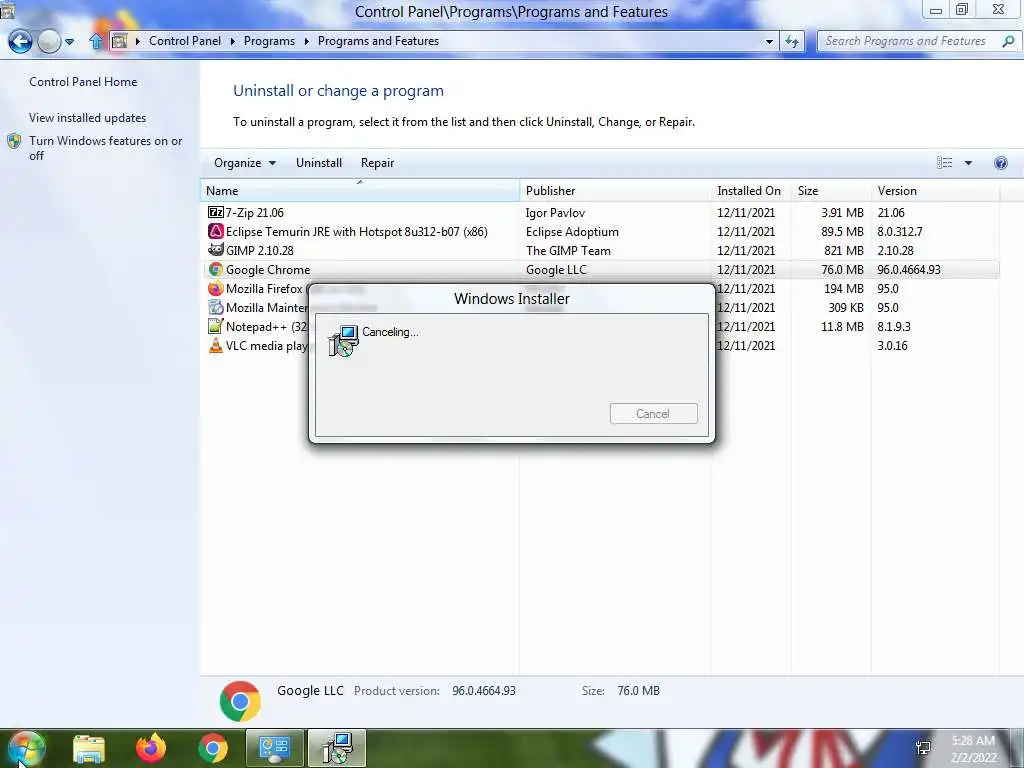Select GIMP 2.10.28 entry
The height and width of the screenshot is (768, 1024).
260,251
